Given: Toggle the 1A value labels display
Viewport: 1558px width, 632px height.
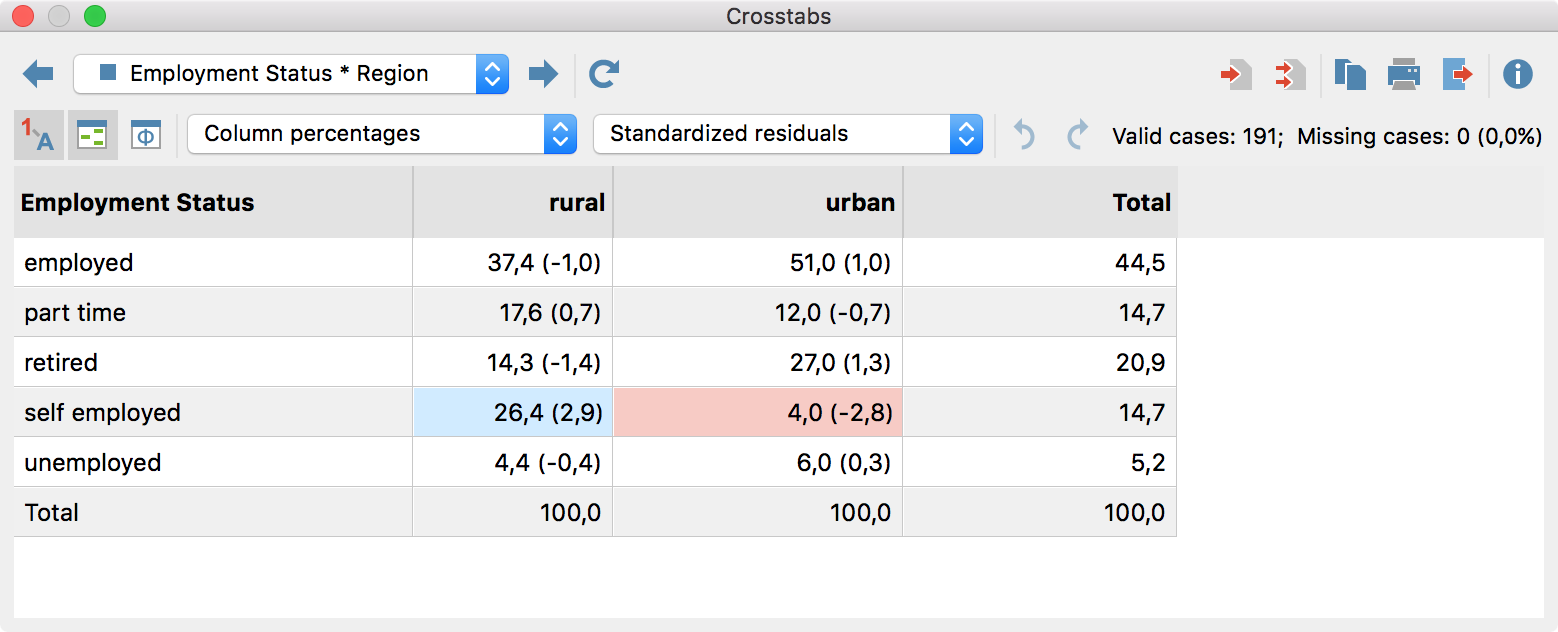Looking at the screenshot, I should pyautogui.click(x=39, y=135).
